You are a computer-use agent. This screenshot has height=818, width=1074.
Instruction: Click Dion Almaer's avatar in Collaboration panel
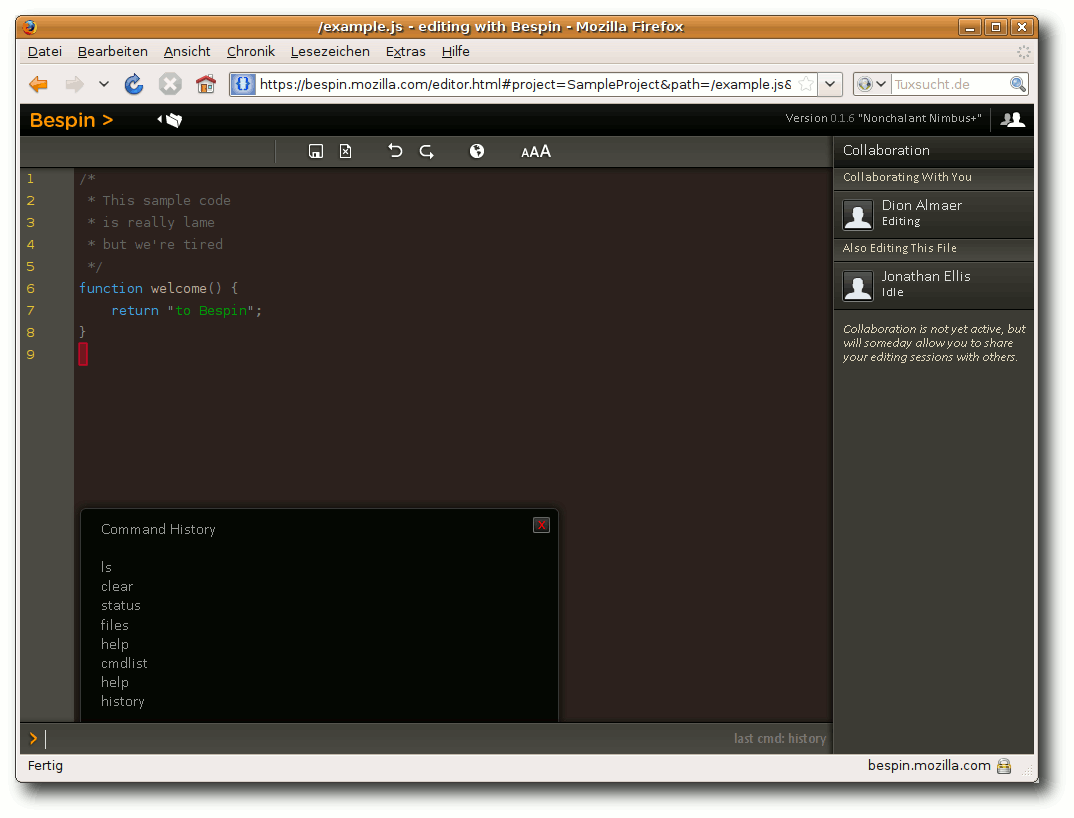(x=858, y=214)
